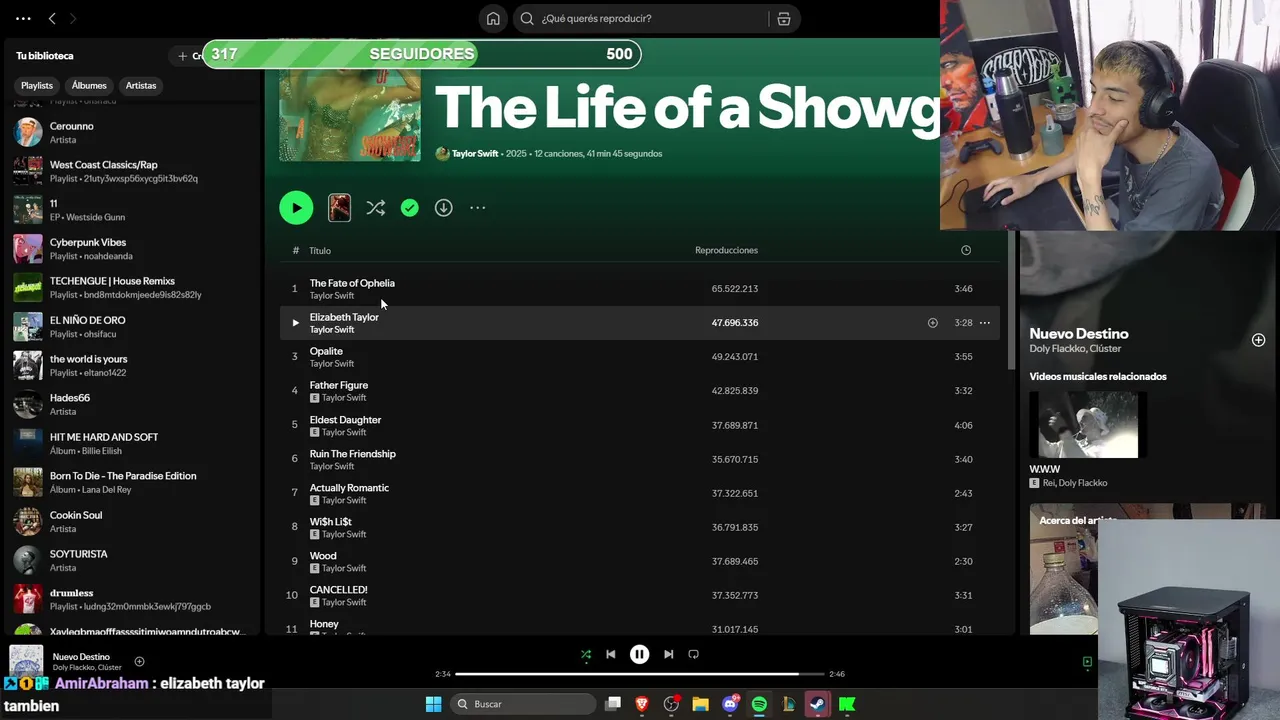Open TECHENGUE House Remixs playlist
Screen dimensions: 1280x720
(134, 288)
